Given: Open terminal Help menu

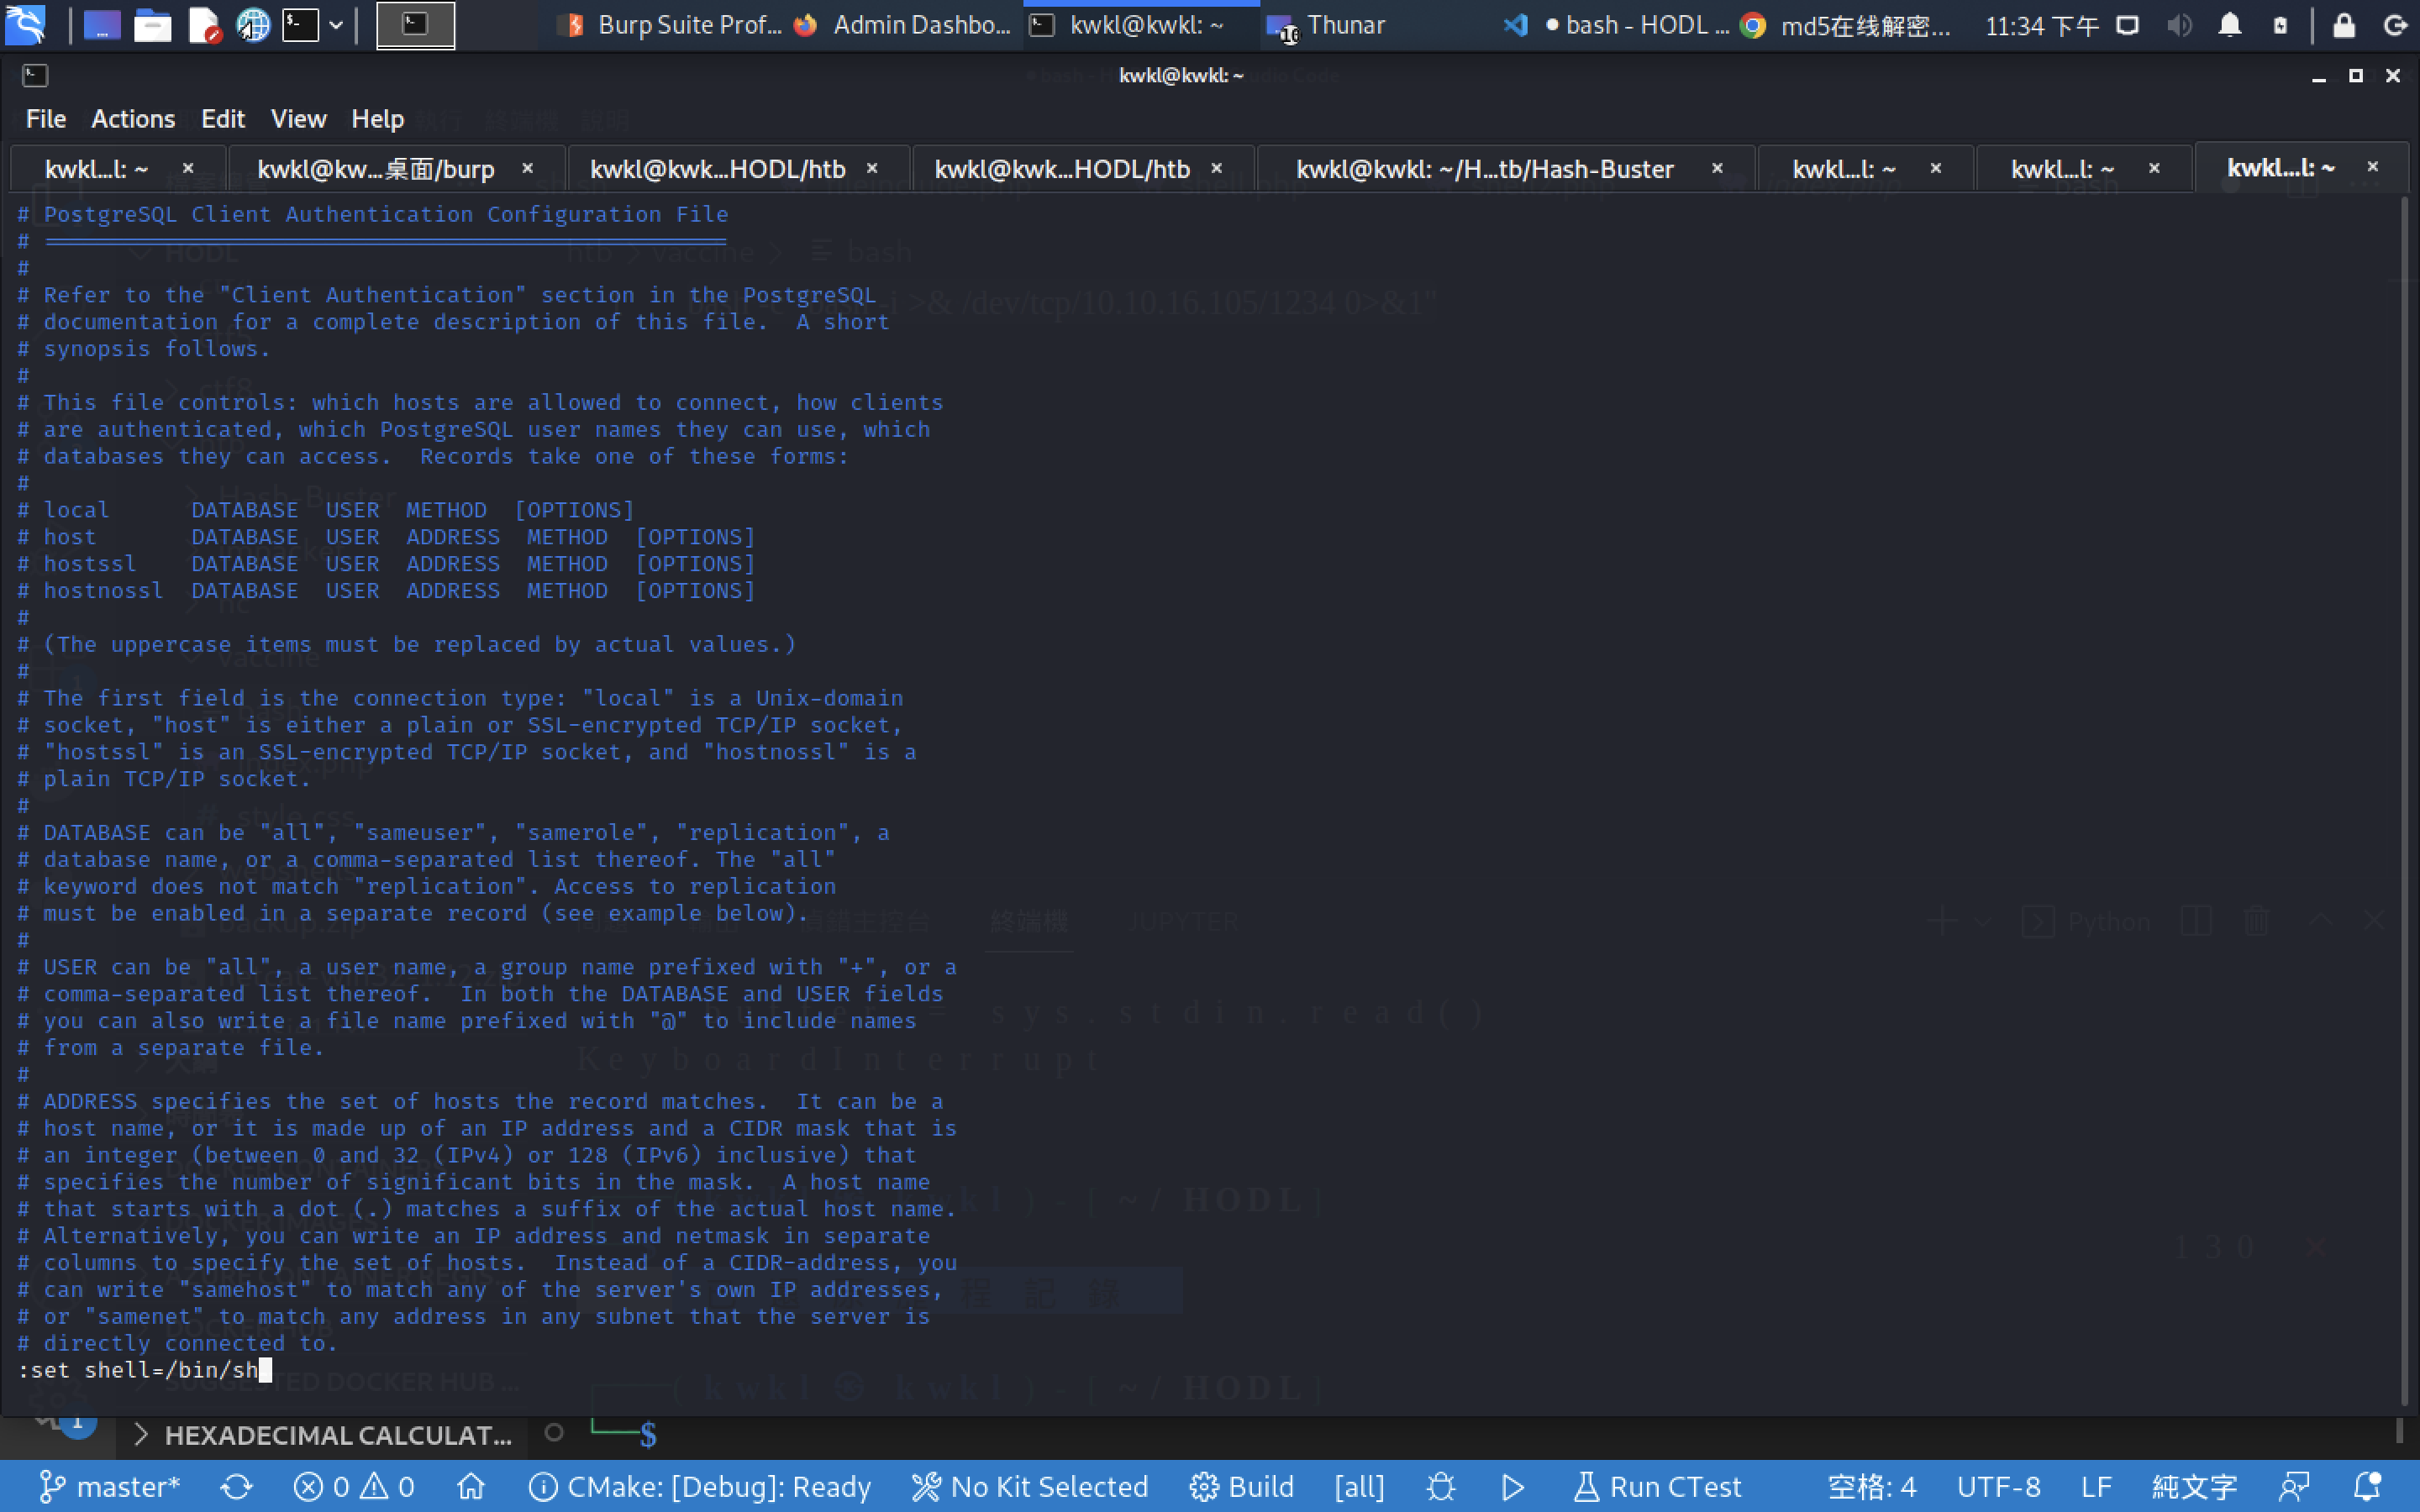Looking at the screenshot, I should [x=377, y=119].
